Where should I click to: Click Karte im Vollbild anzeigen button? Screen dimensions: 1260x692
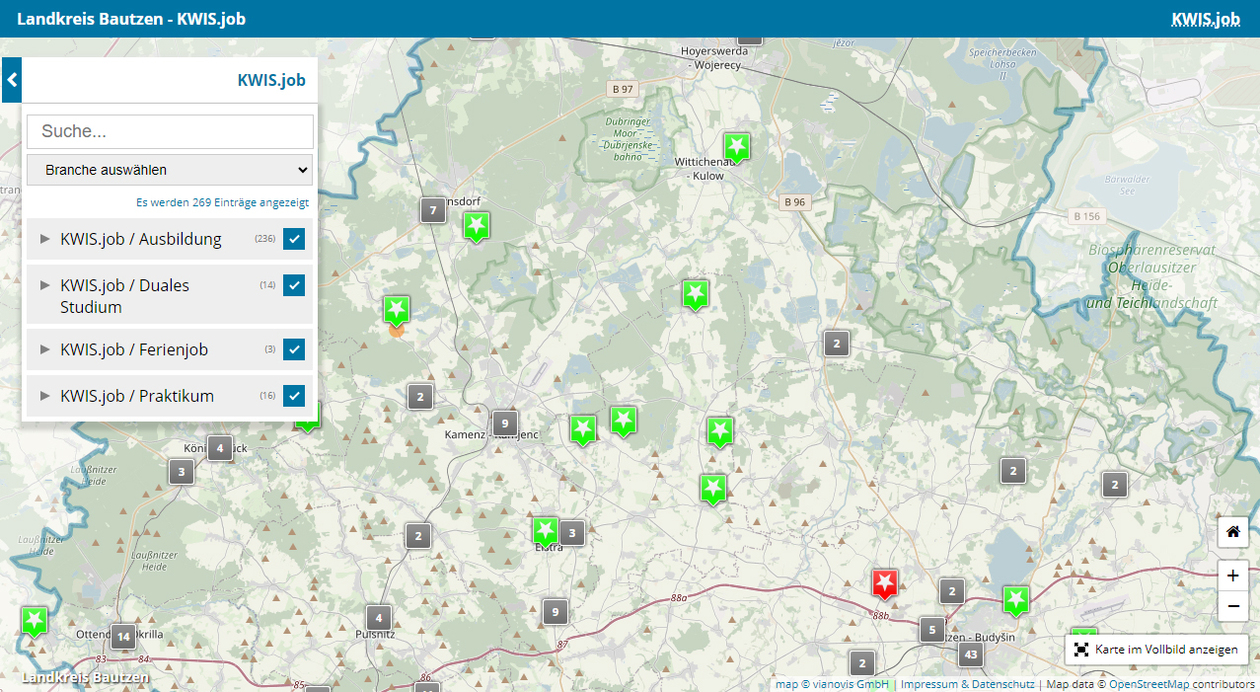pos(1157,649)
